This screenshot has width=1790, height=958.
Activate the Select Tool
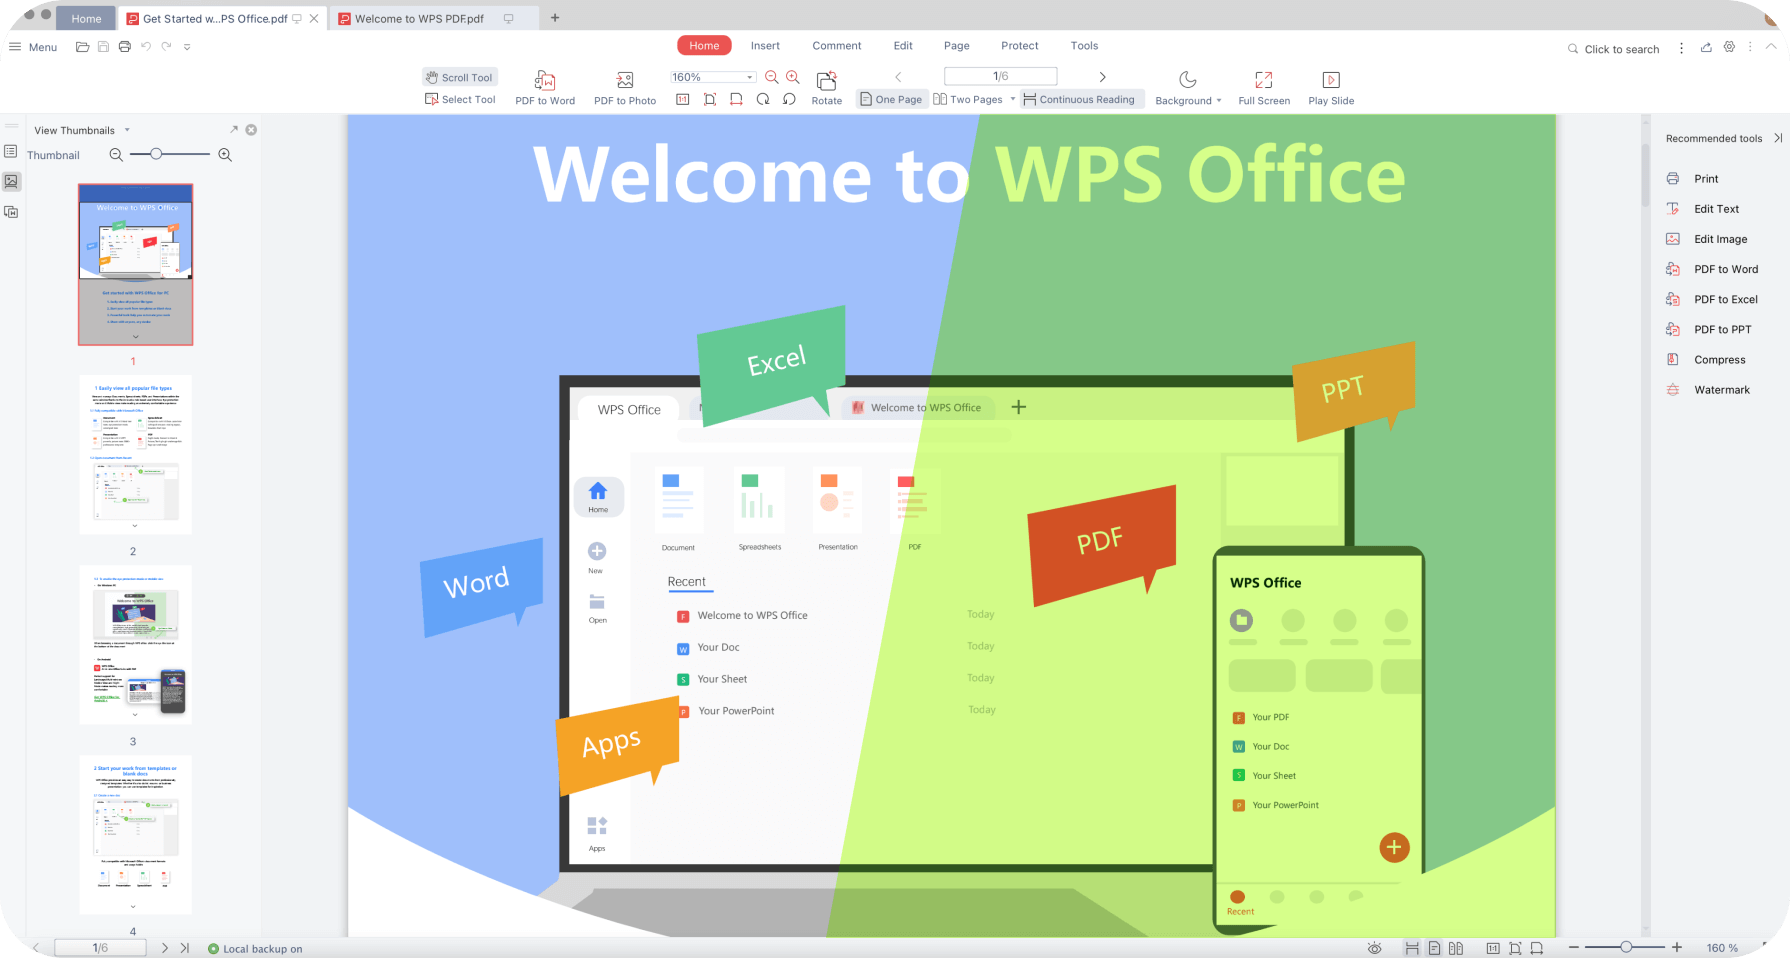[460, 100]
